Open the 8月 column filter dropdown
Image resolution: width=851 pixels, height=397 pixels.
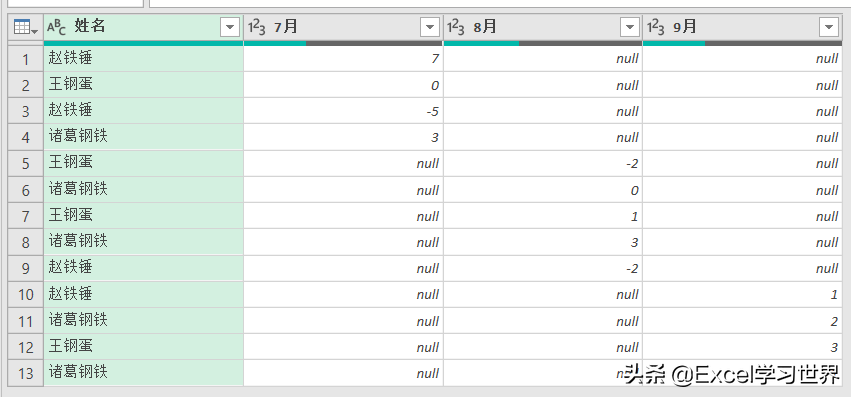click(x=630, y=27)
